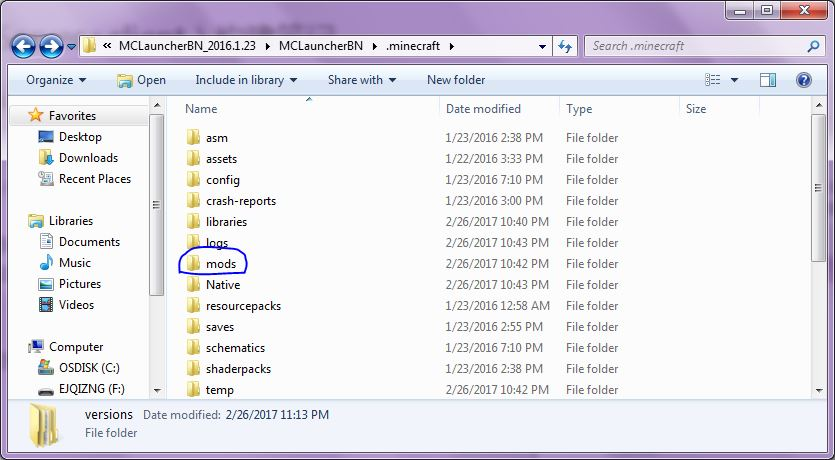Open recent locations dropdown next to Forward
Viewport: 835px width, 460px height.
[72, 47]
